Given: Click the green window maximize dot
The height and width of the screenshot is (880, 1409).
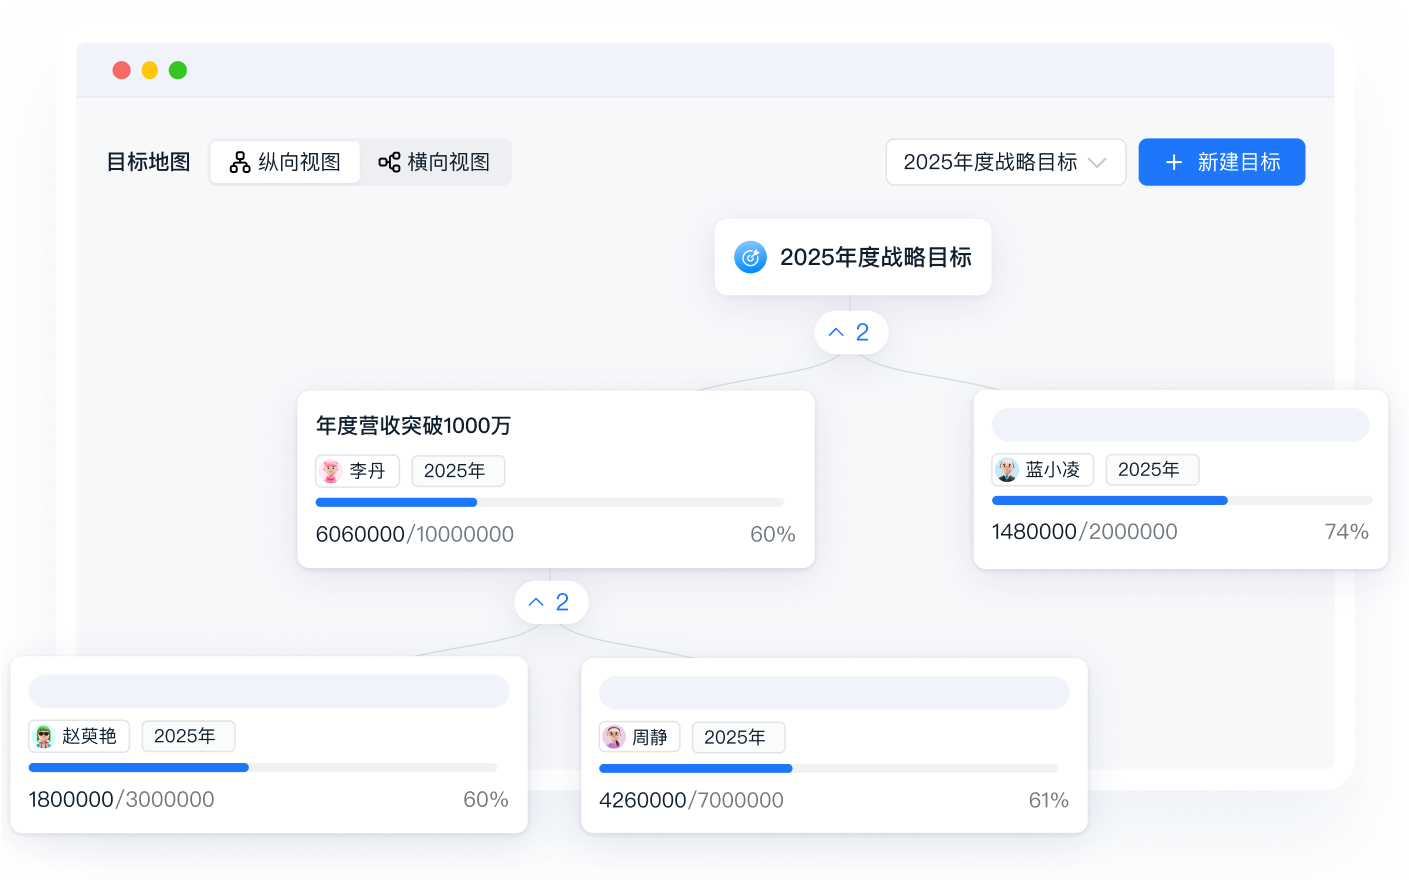Looking at the screenshot, I should [178, 70].
